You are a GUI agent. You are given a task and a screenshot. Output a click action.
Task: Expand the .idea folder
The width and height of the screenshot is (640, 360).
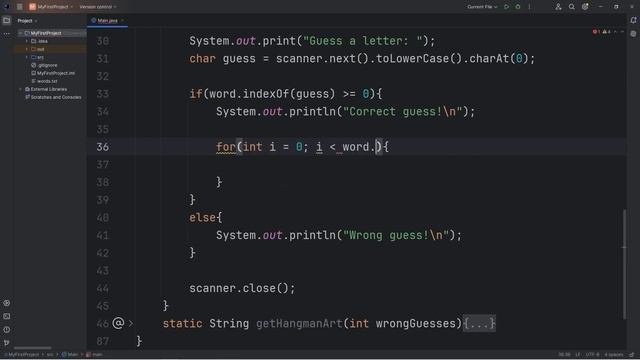pyautogui.click(x=27, y=41)
